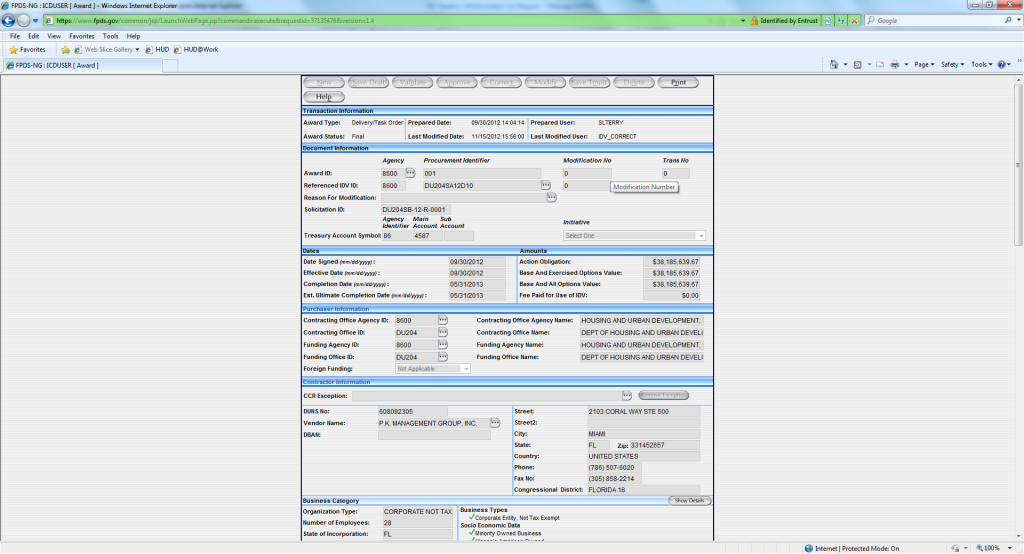Open the Edit menu

(33, 37)
